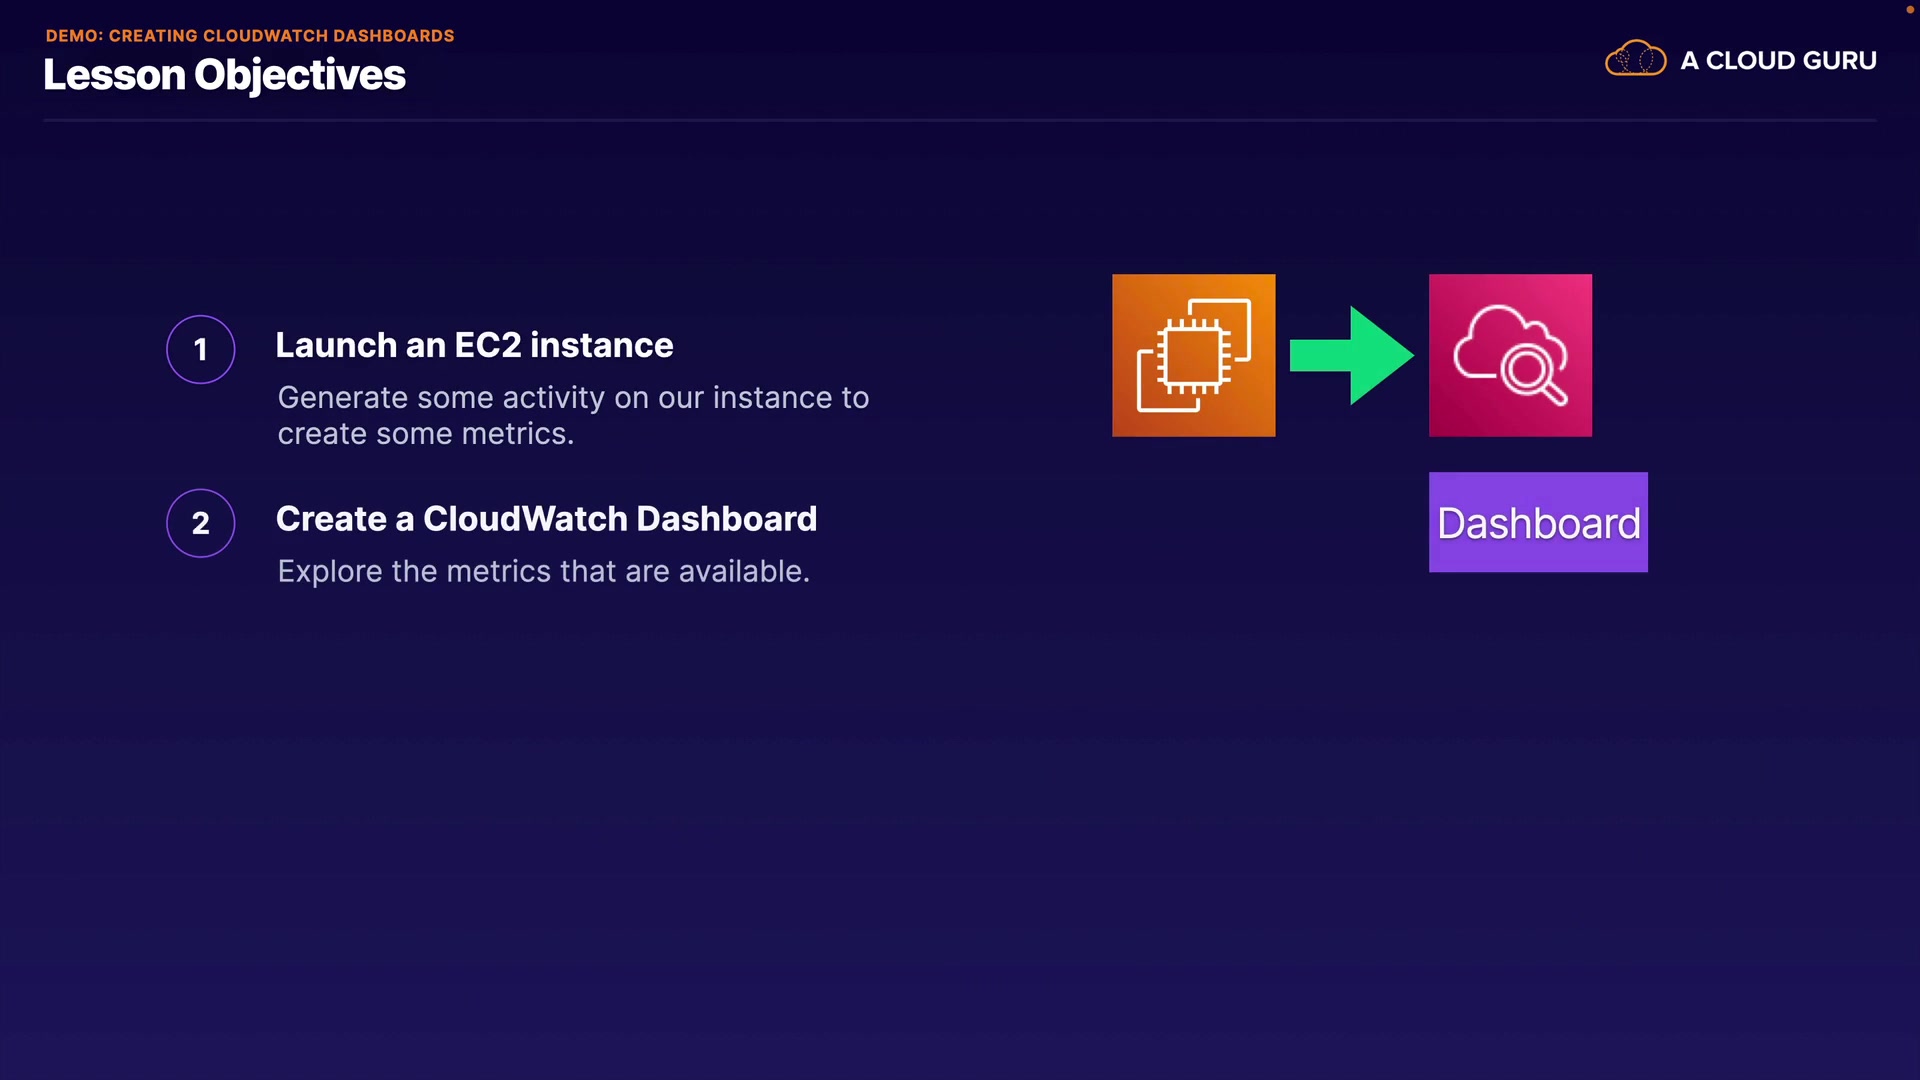Click the word 'CloudWatch' in second objective
The image size is (1920, 1080).
(525, 519)
